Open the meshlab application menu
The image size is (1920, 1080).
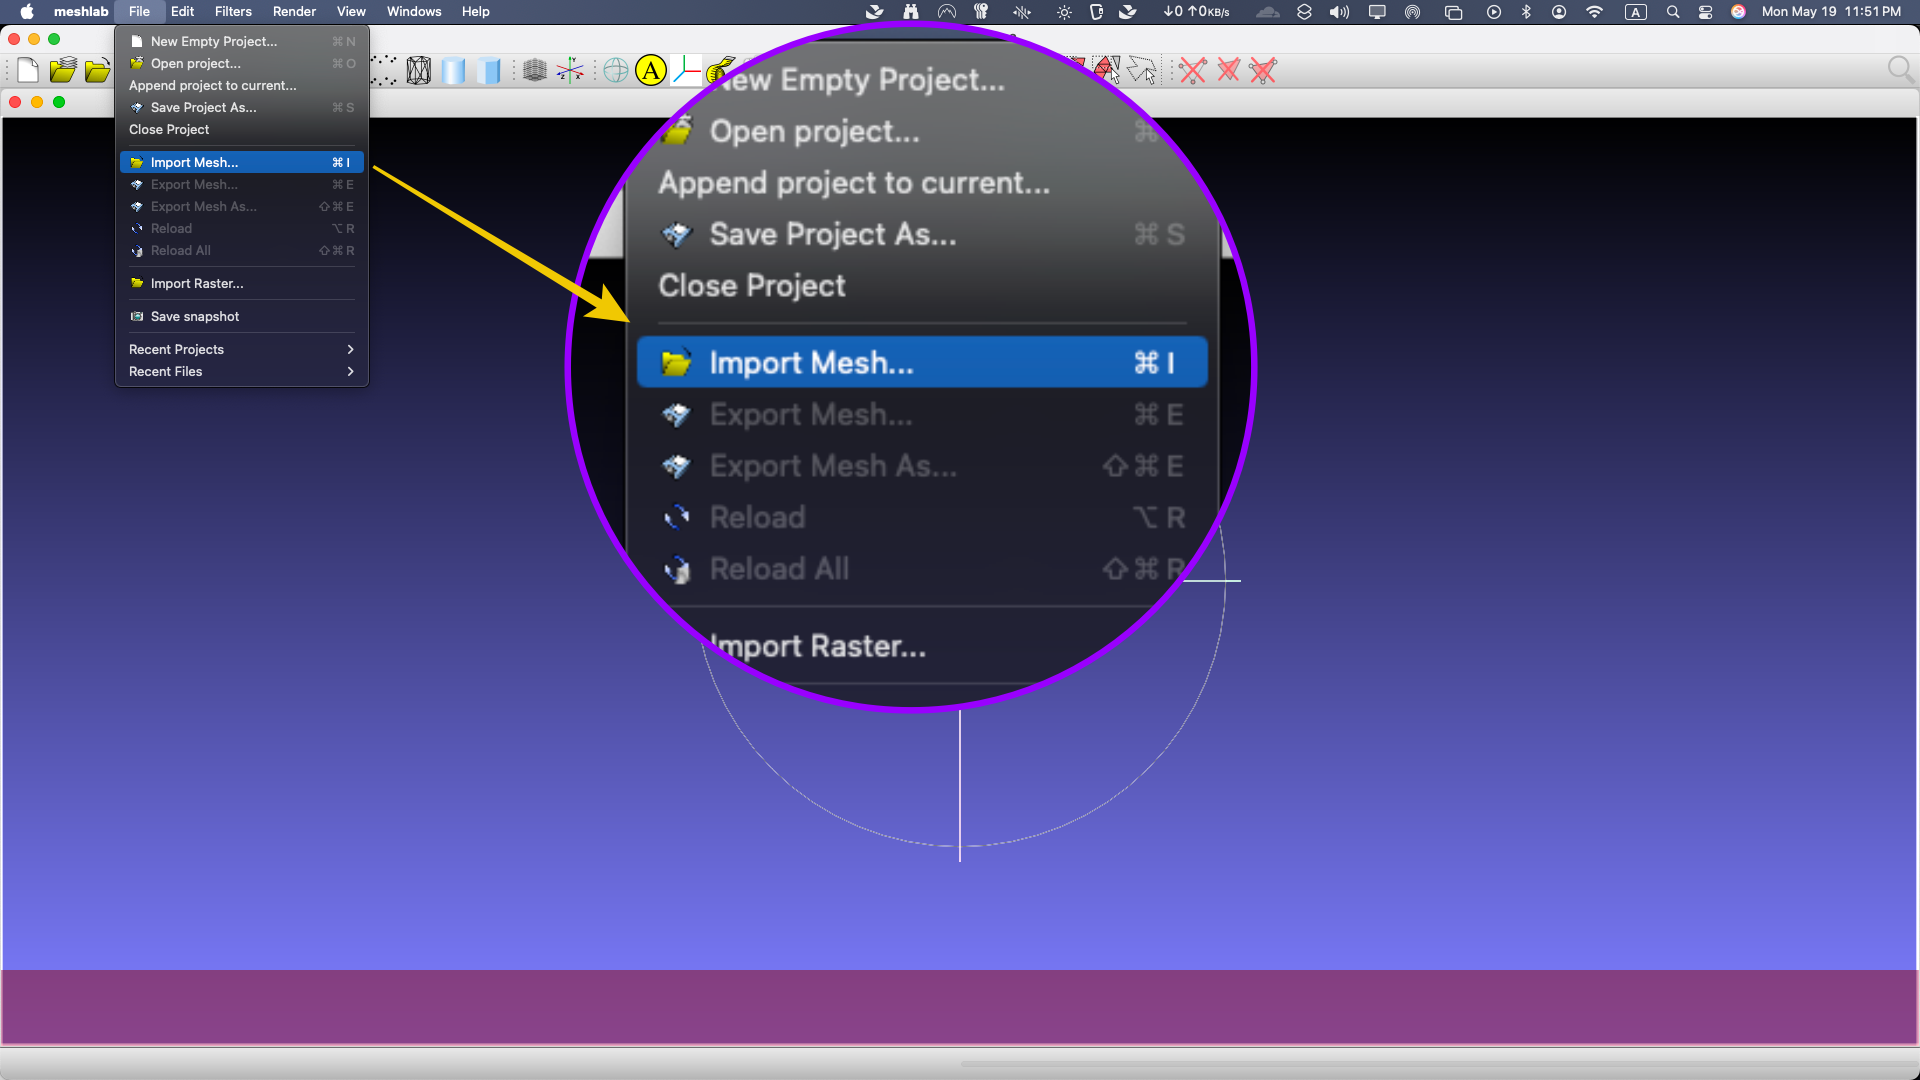(81, 12)
